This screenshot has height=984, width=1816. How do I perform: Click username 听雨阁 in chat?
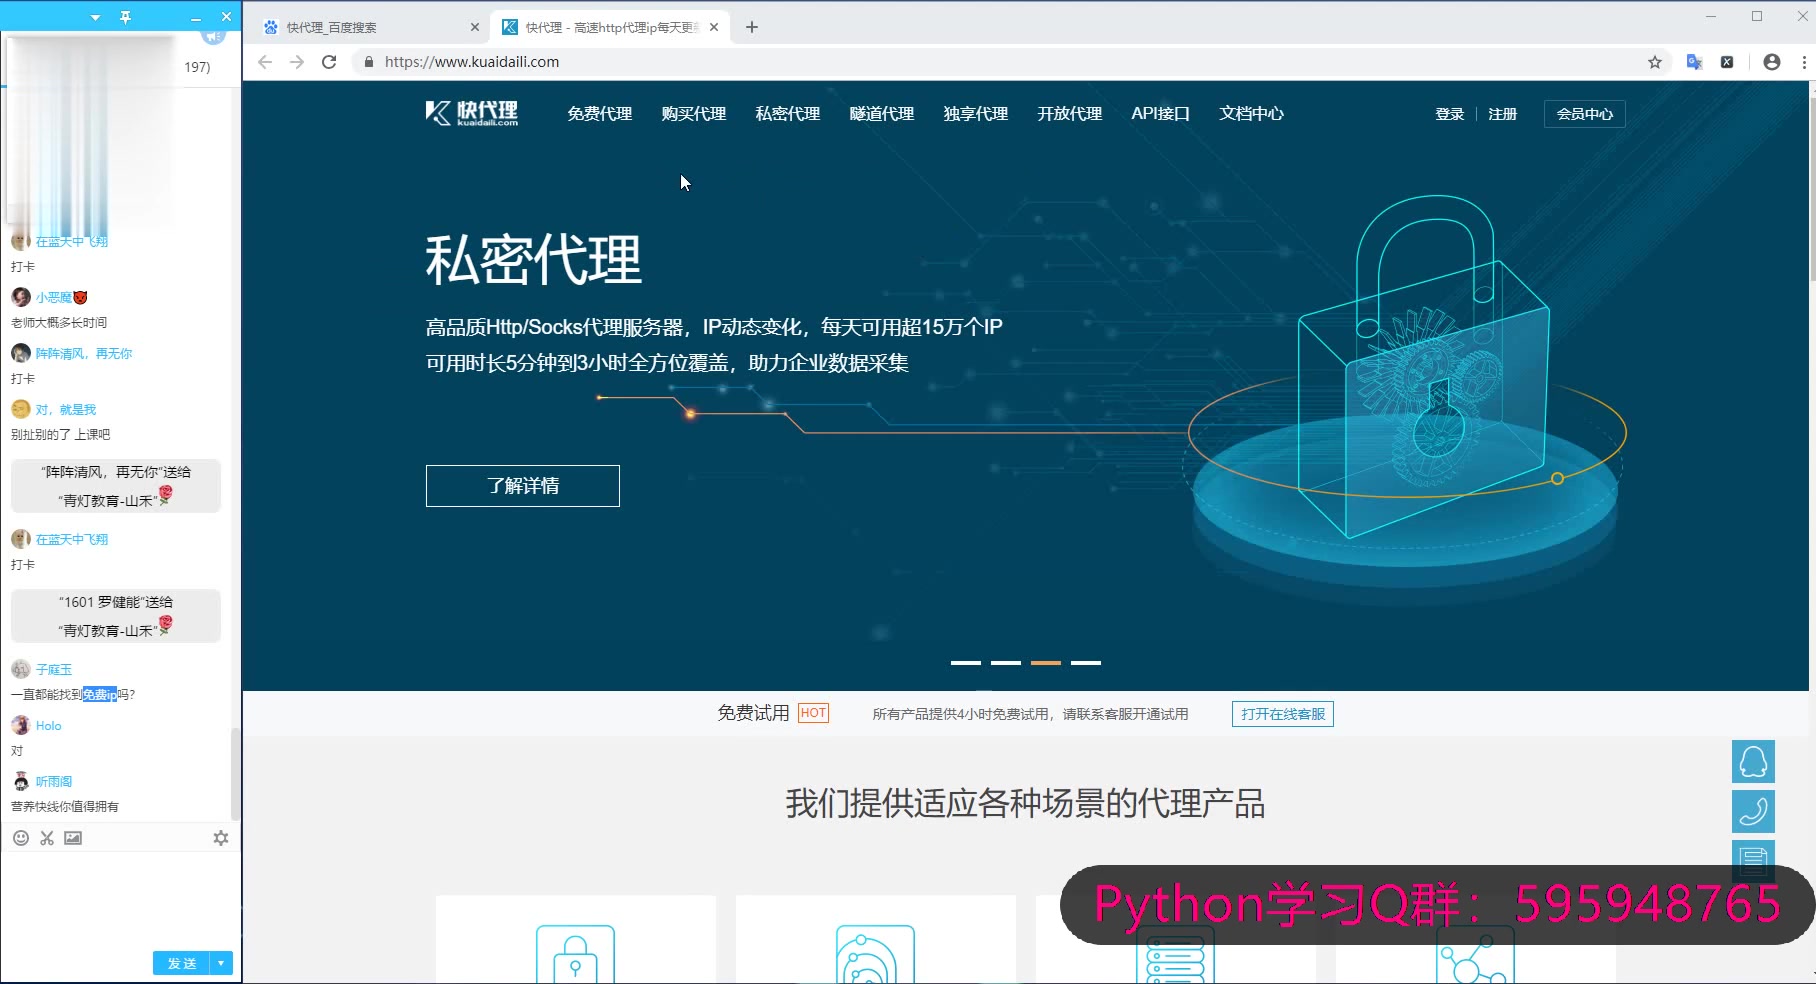tap(54, 781)
